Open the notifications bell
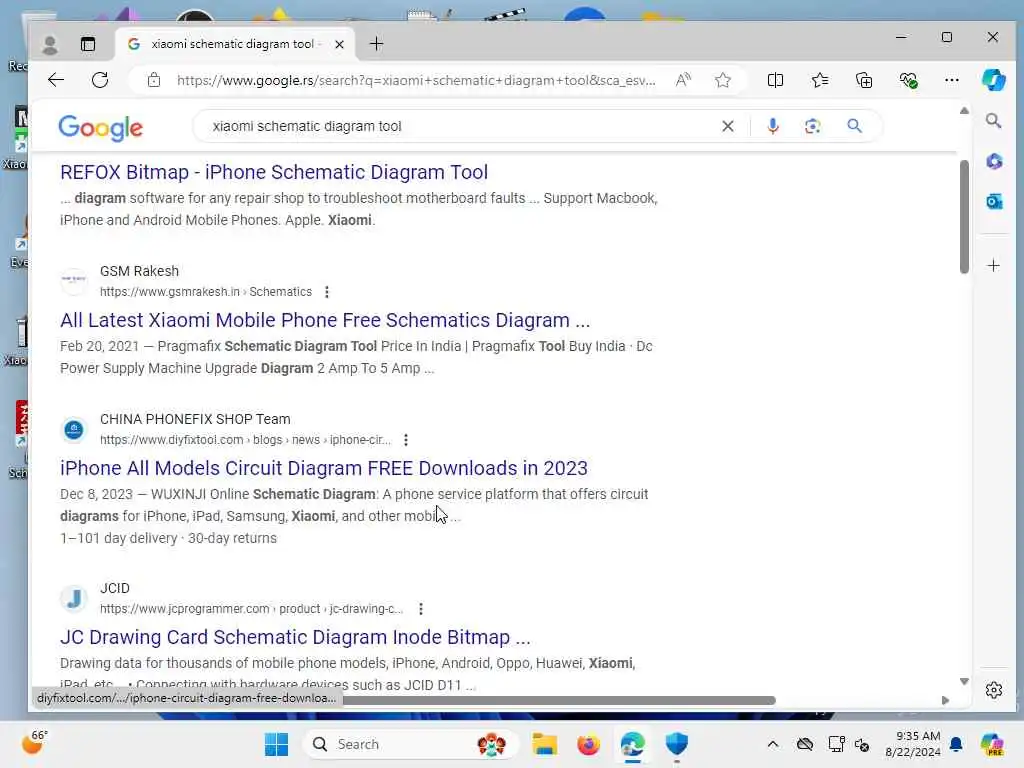1024x768 pixels. tap(956, 744)
